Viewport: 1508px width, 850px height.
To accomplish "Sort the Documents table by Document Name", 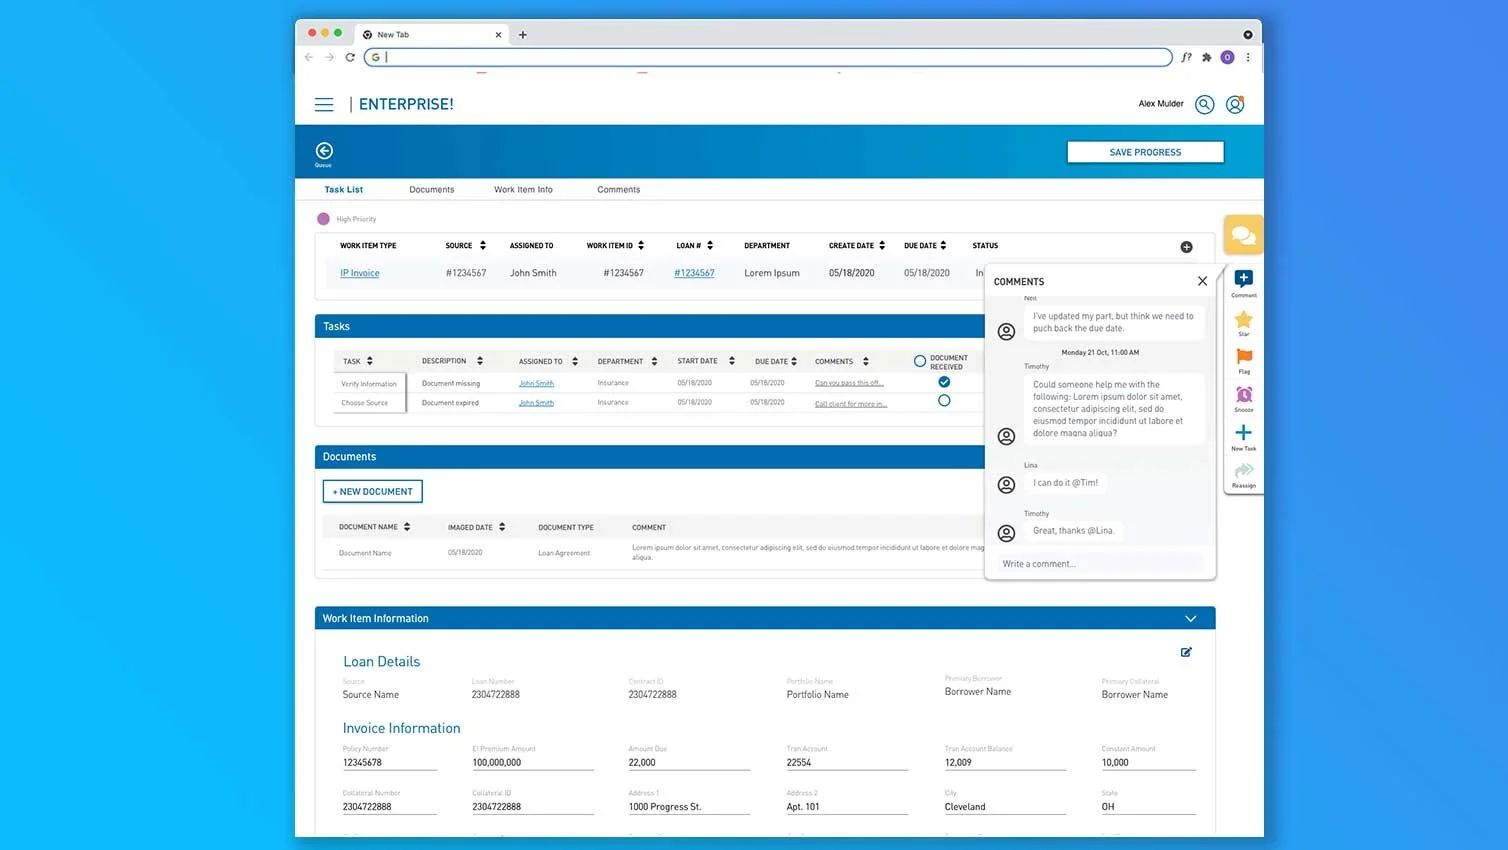I will (407, 527).
